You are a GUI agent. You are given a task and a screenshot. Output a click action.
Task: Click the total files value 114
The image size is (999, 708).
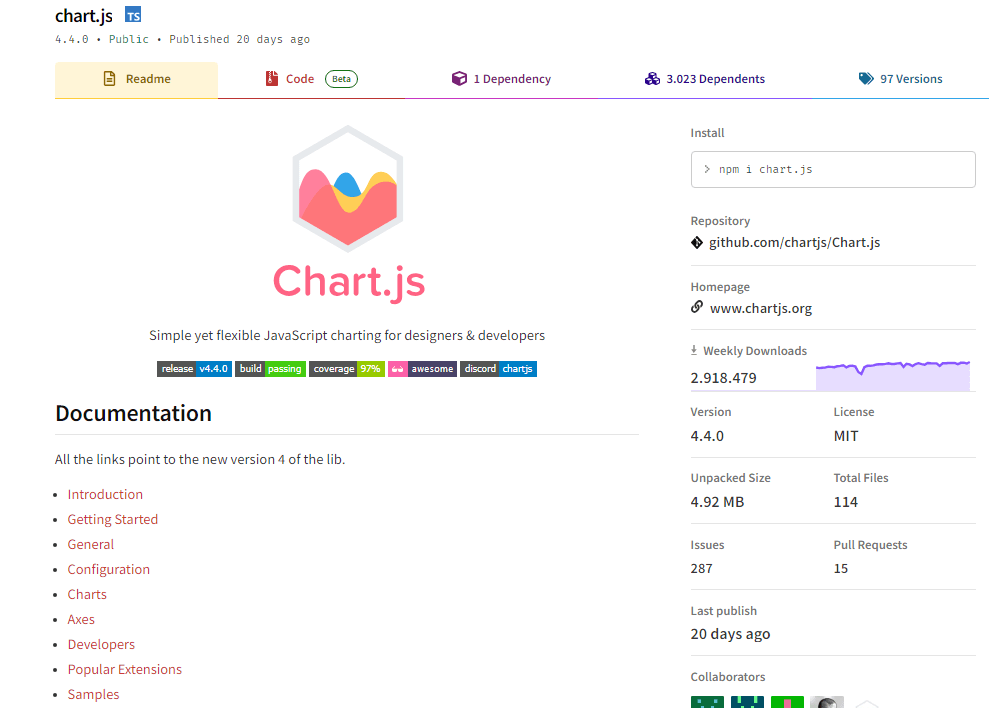tap(845, 502)
